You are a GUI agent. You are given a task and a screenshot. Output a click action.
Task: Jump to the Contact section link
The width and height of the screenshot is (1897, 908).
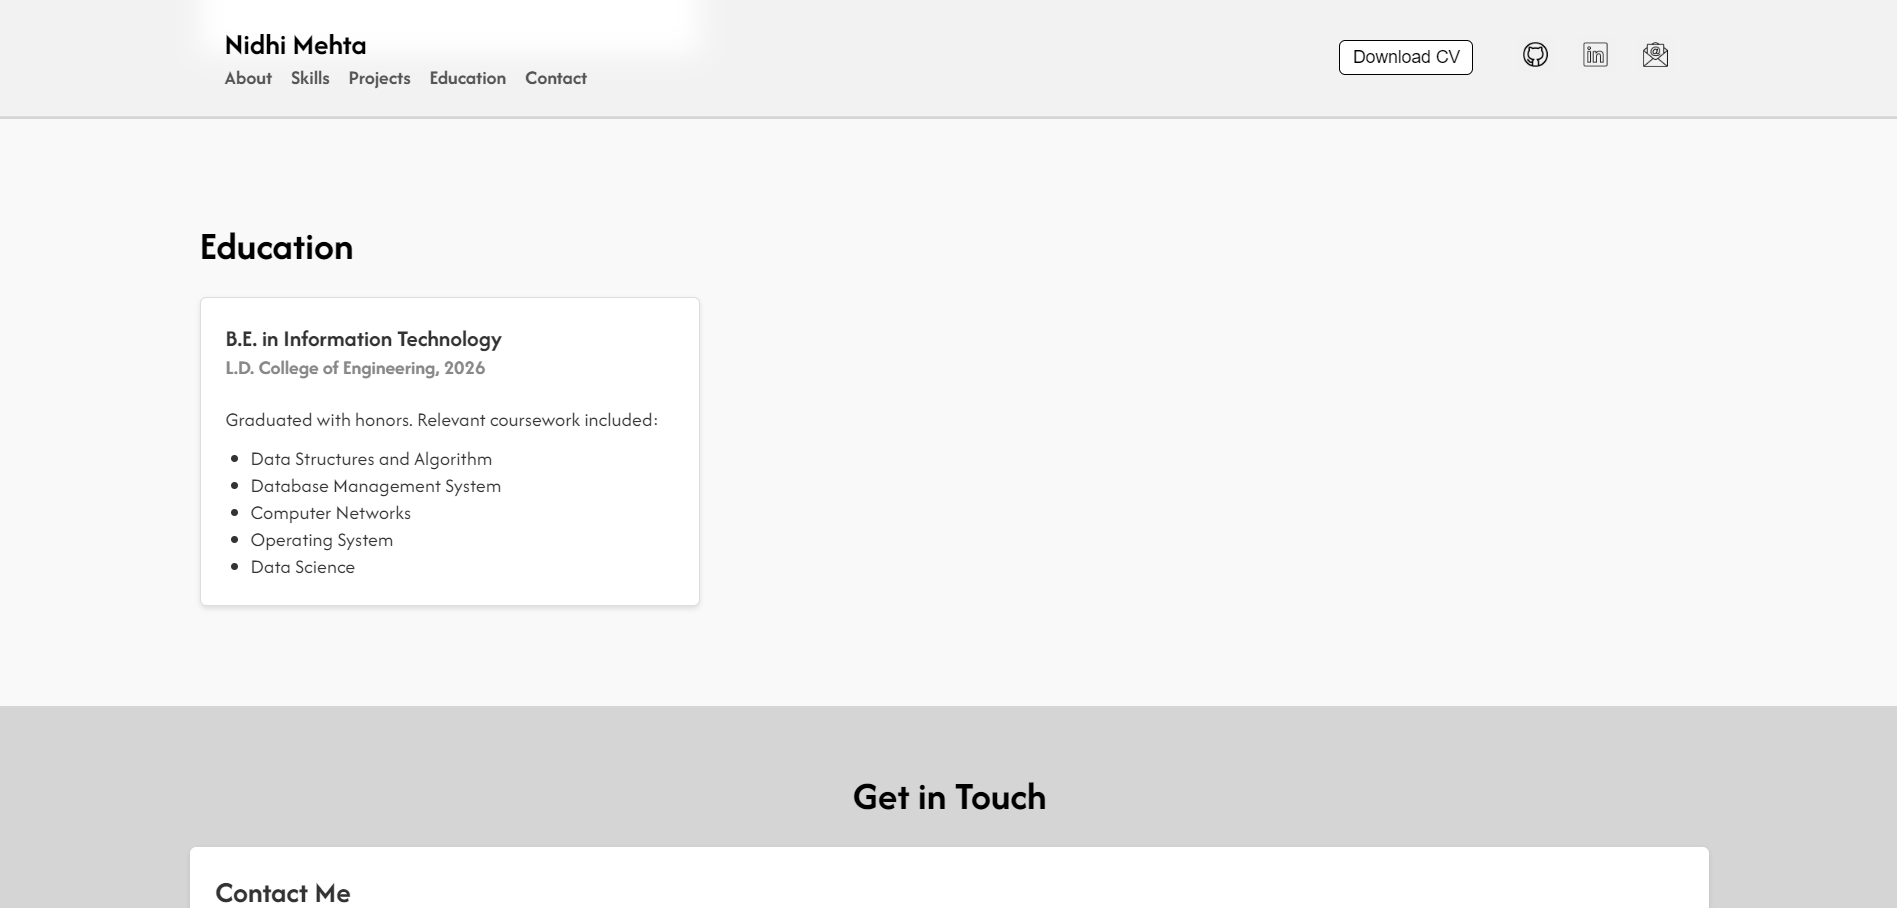pyautogui.click(x=556, y=78)
